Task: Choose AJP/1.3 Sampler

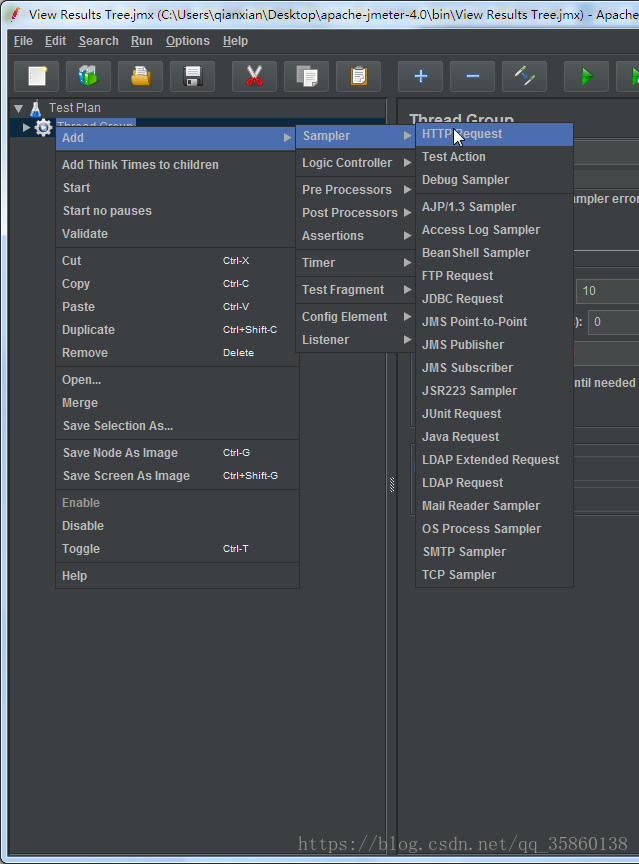Action: (x=494, y=207)
